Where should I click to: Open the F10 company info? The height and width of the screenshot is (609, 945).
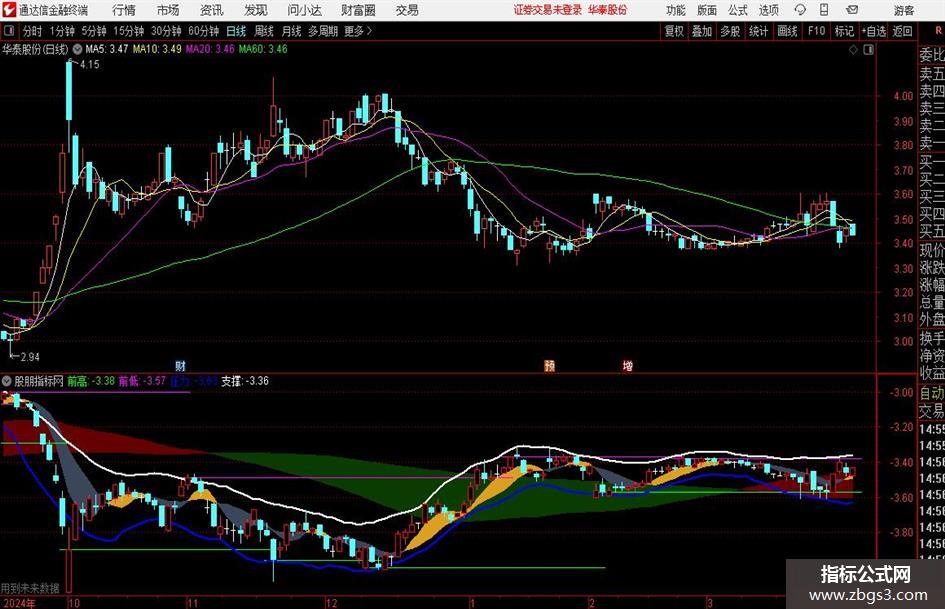point(816,31)
